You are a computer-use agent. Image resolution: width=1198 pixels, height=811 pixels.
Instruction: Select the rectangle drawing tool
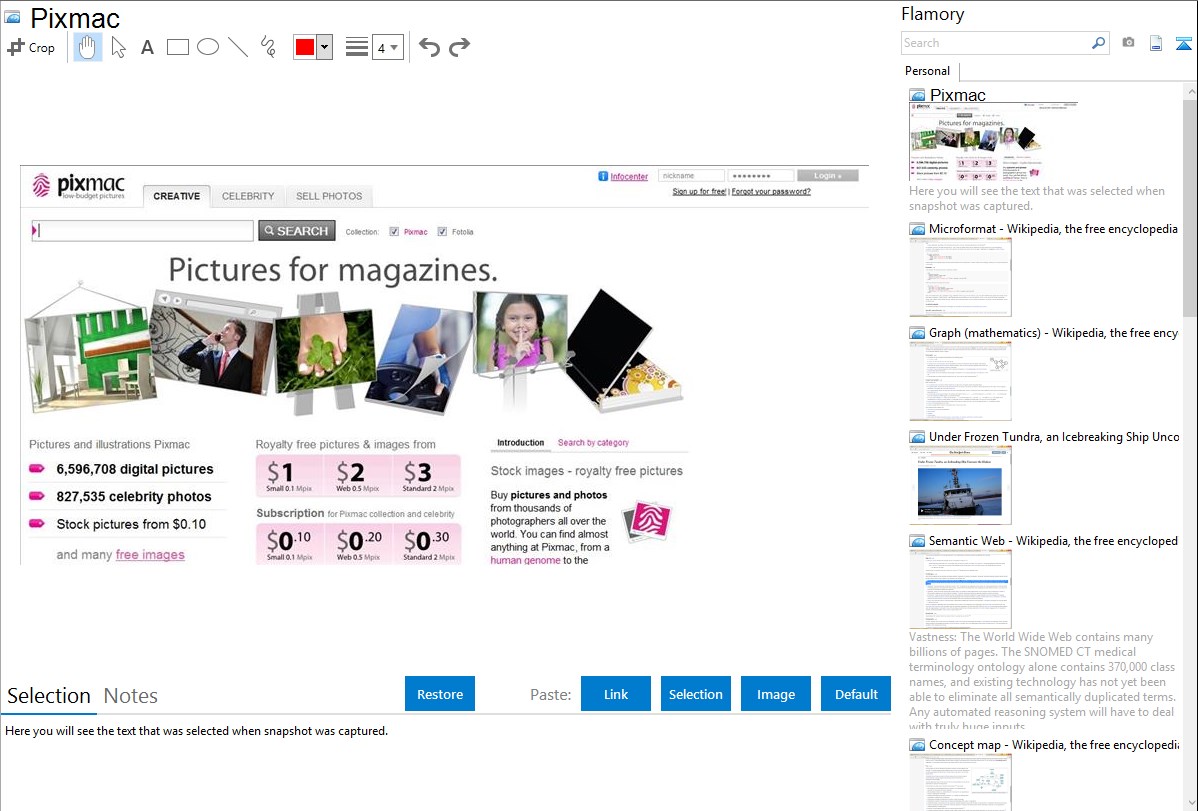coord(177,47)
